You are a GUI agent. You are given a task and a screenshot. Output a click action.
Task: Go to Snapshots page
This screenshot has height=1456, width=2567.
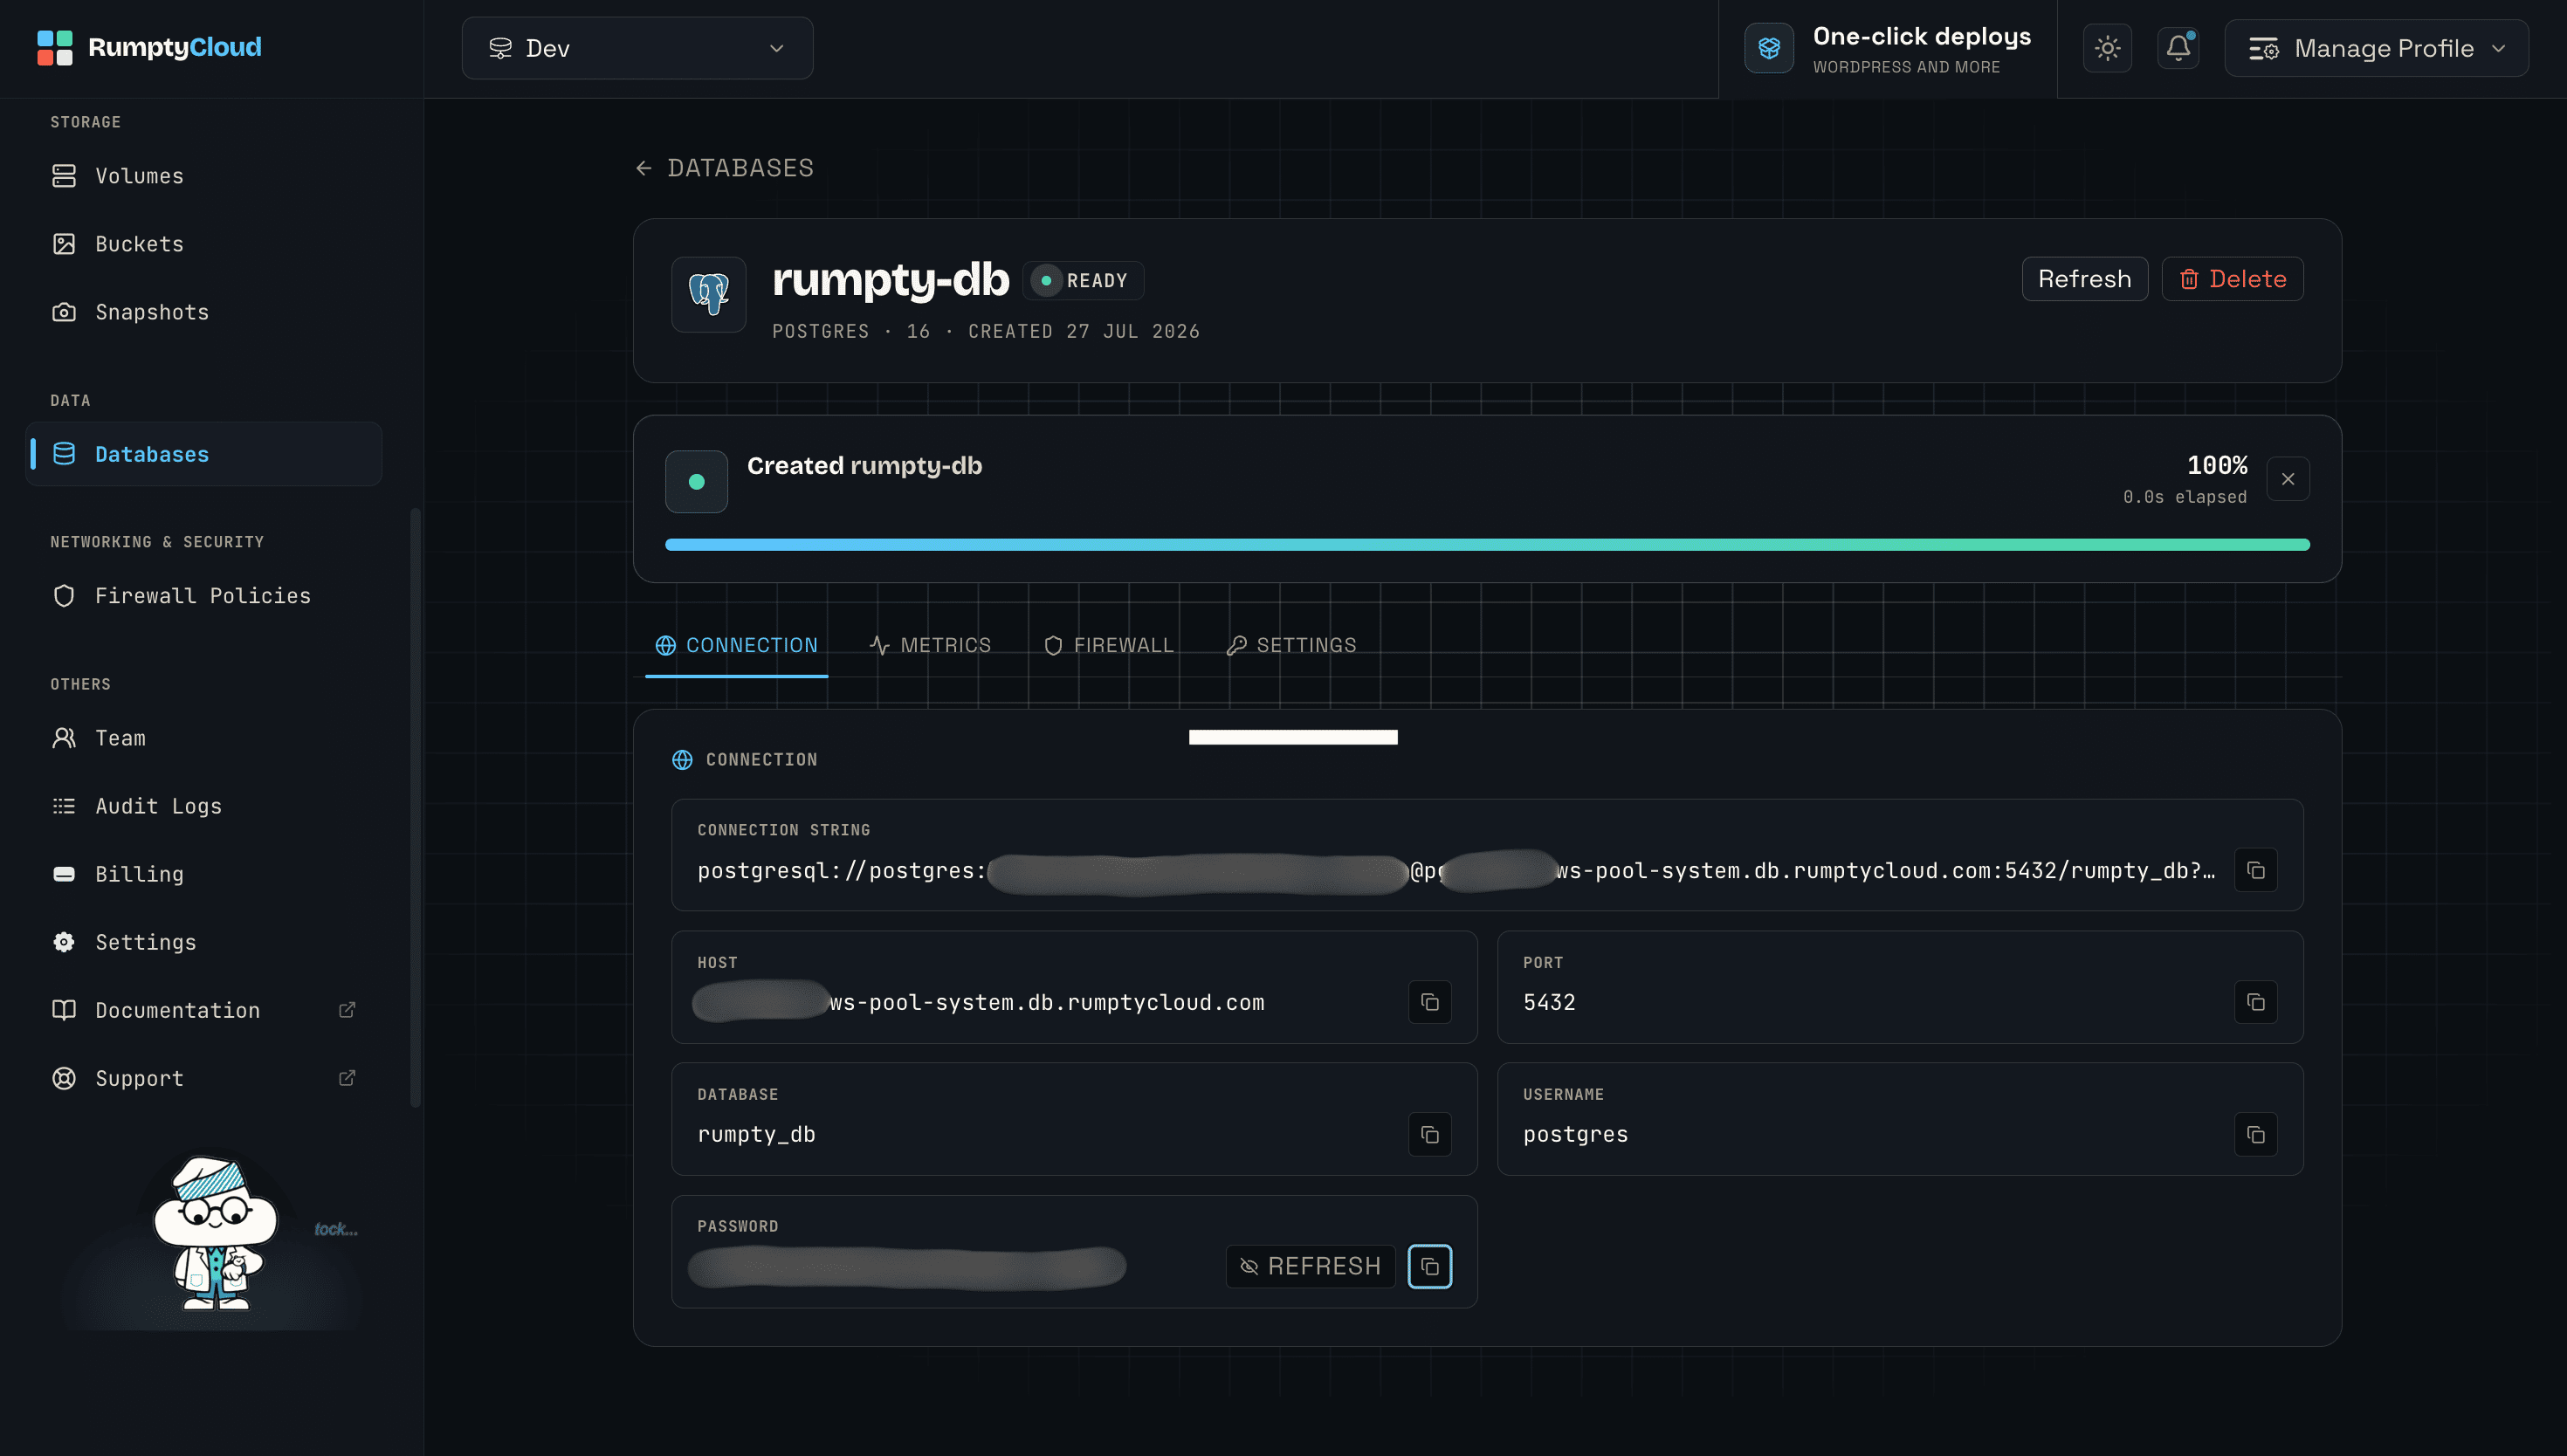203,312
